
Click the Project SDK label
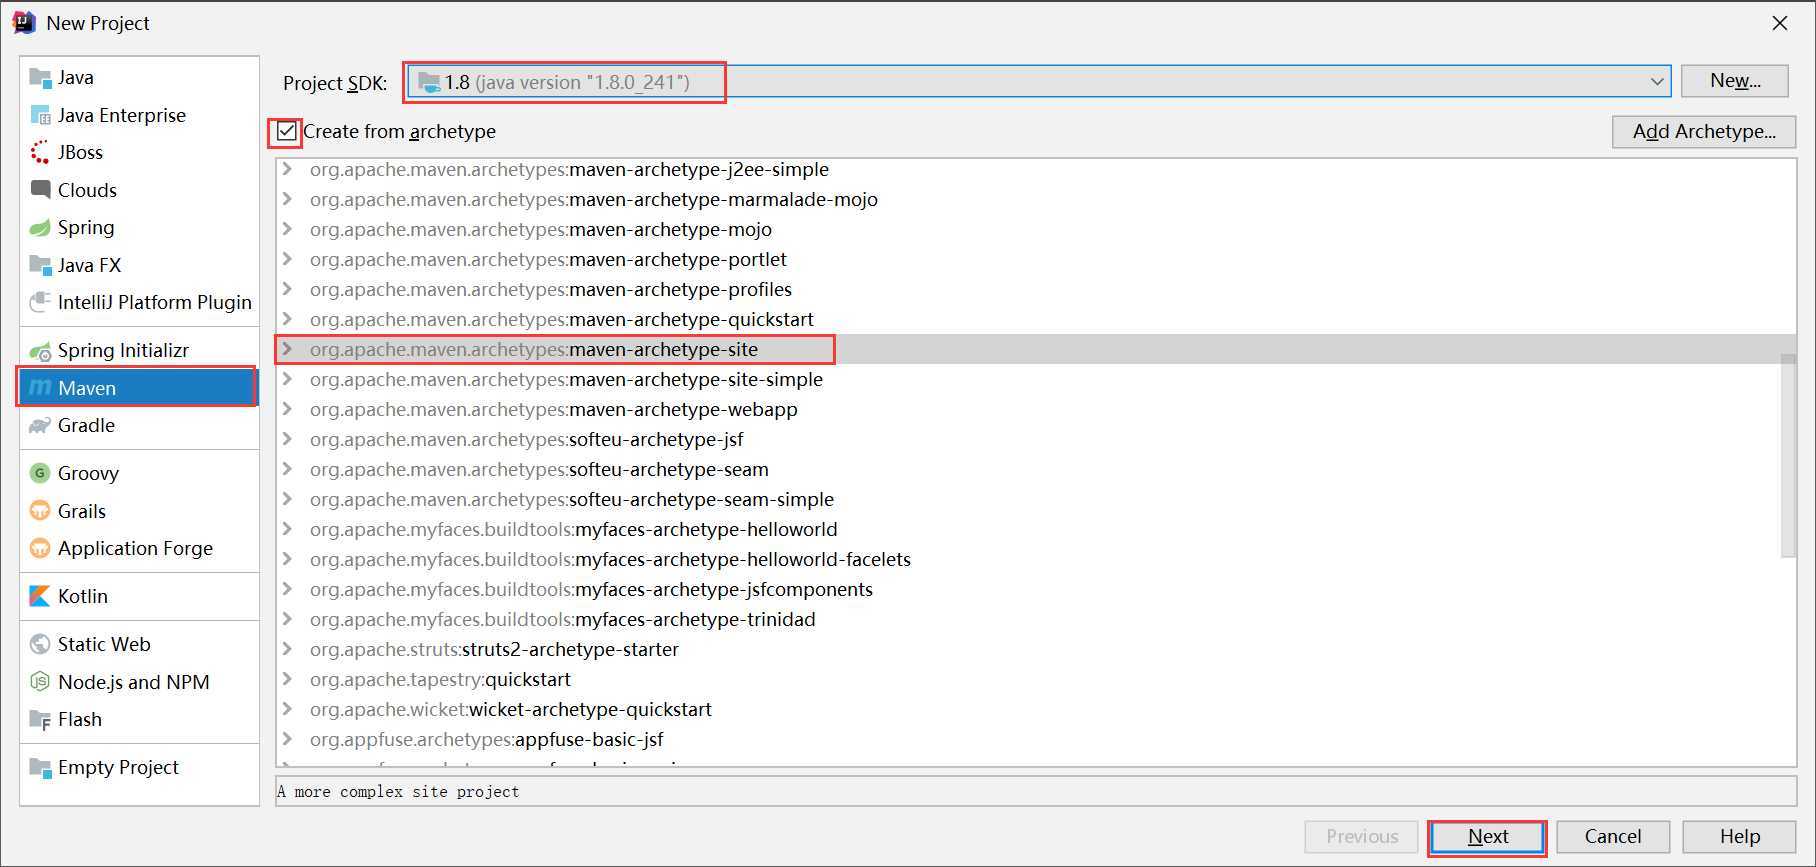pyautogui.click(x=335, y=83)
